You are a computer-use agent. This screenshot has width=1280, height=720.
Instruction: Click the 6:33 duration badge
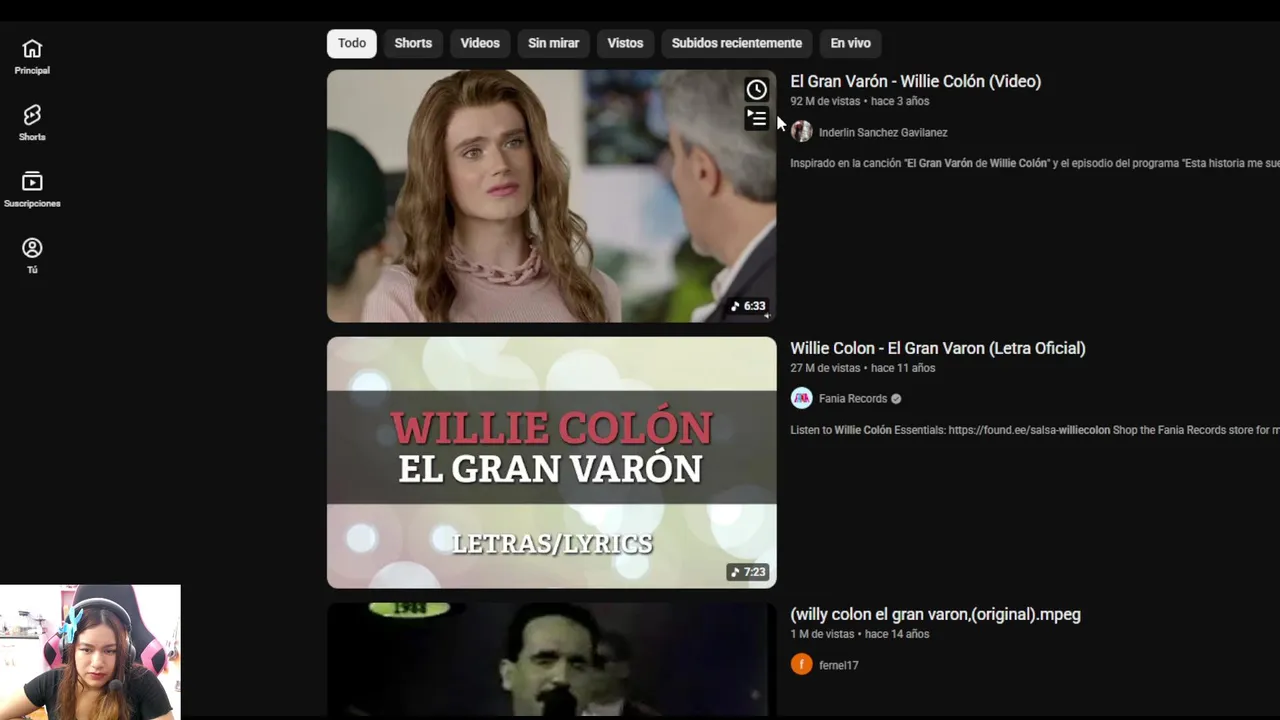pyautogui.click(x=748, y=306)
